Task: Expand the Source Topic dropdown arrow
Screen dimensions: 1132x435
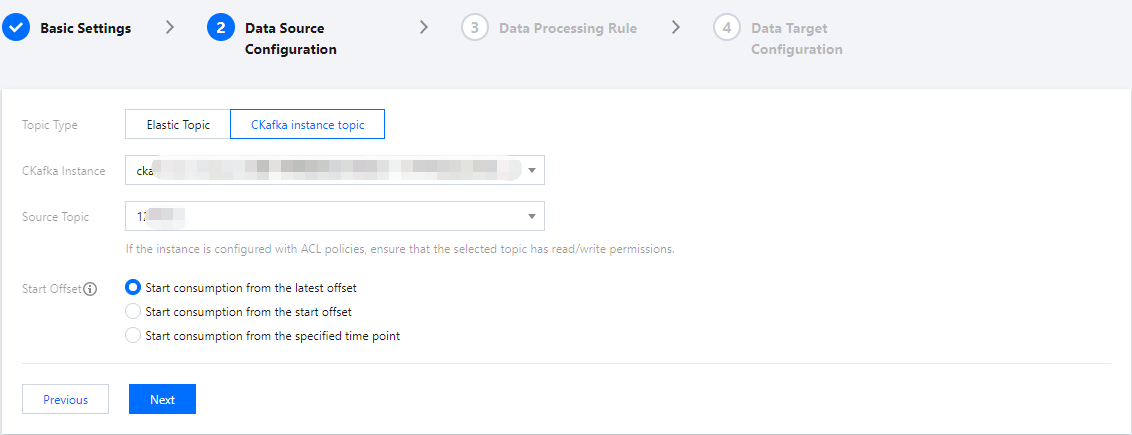Action: click(x=531, y=216)
